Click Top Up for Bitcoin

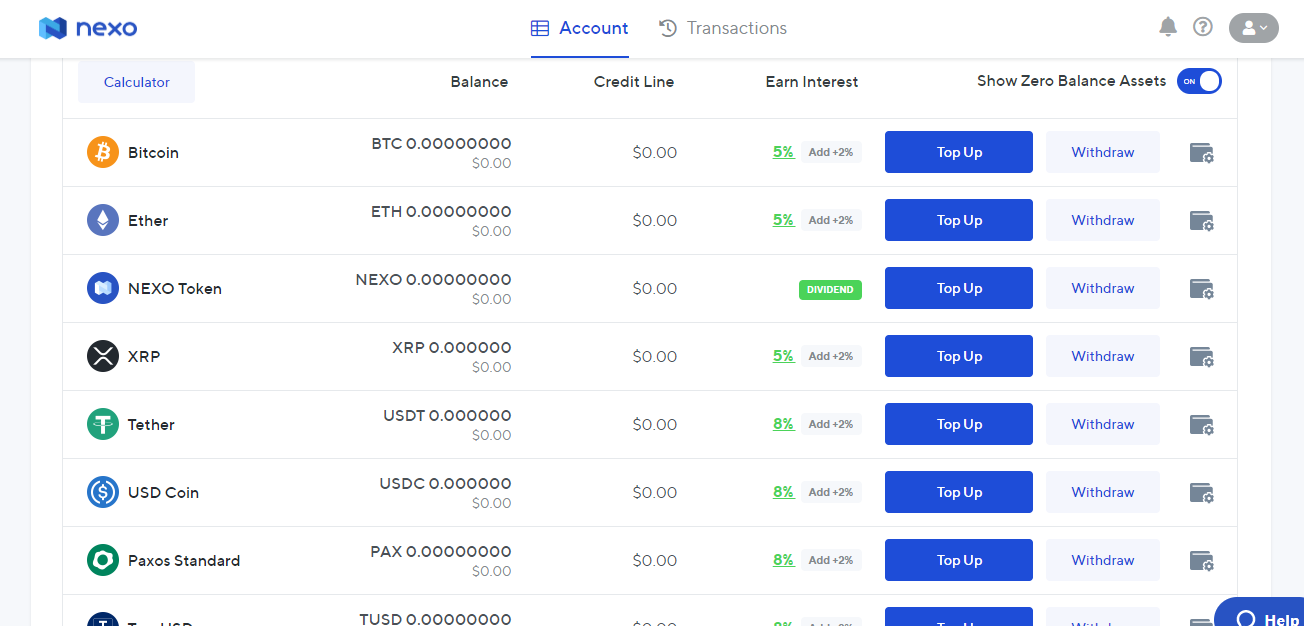958,152
